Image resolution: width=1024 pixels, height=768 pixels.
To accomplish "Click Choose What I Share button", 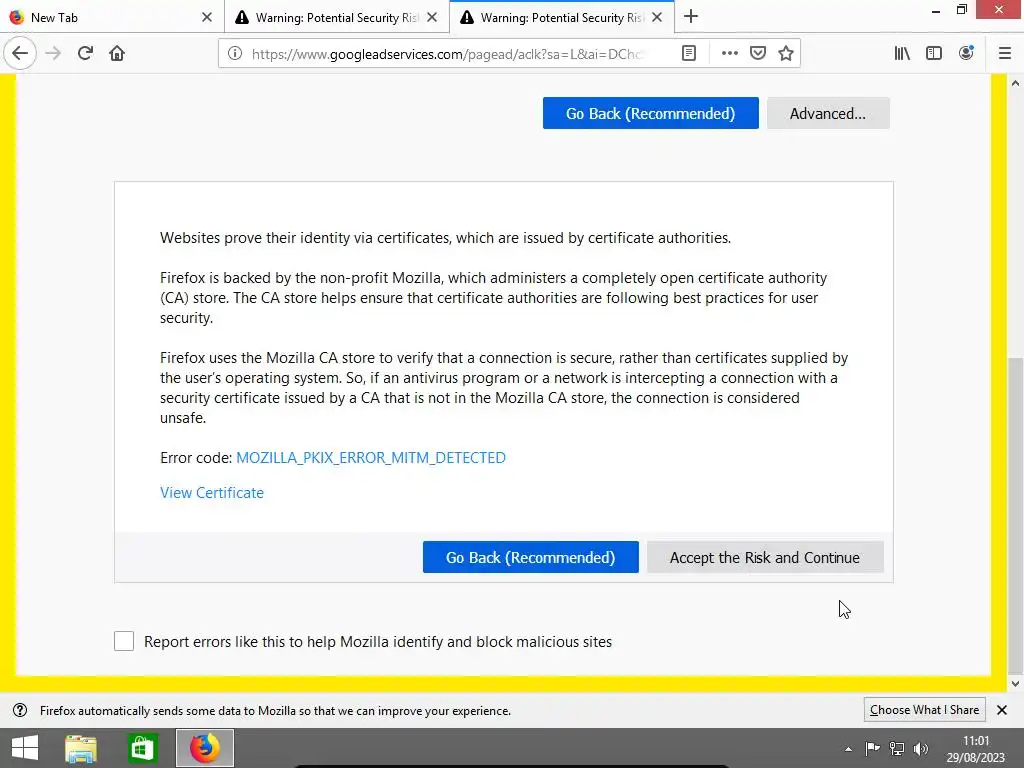I will pos(924,710).
